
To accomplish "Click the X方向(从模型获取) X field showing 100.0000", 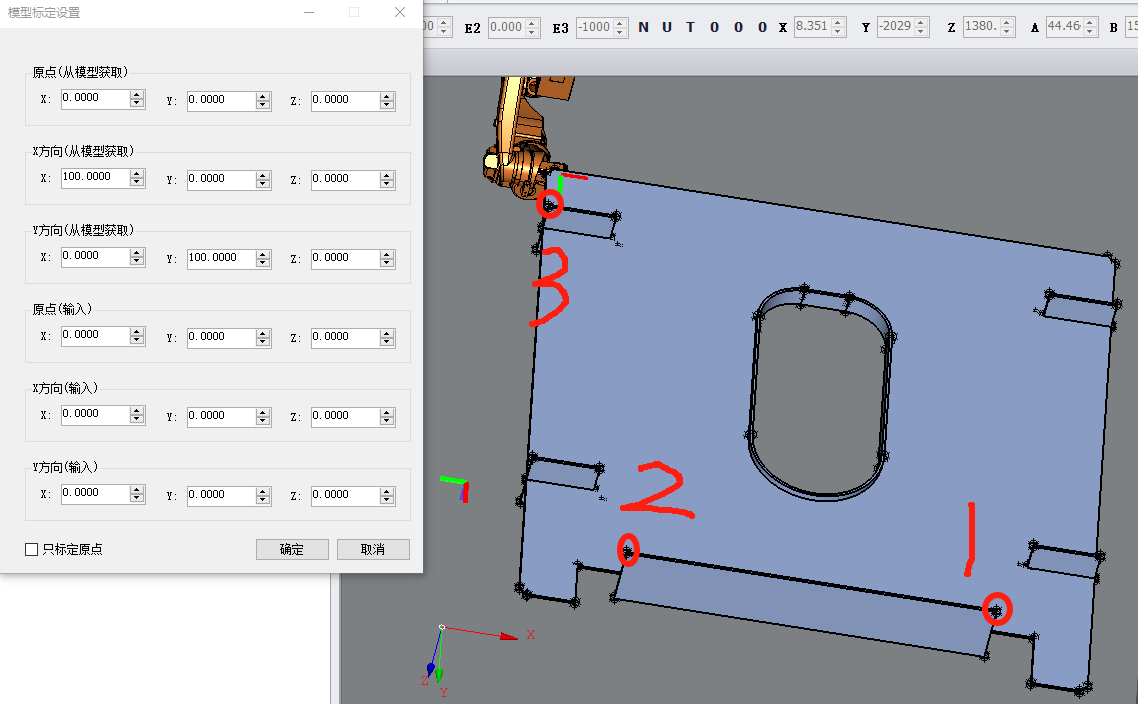I will pyautogui.click(x=95, y=178).
